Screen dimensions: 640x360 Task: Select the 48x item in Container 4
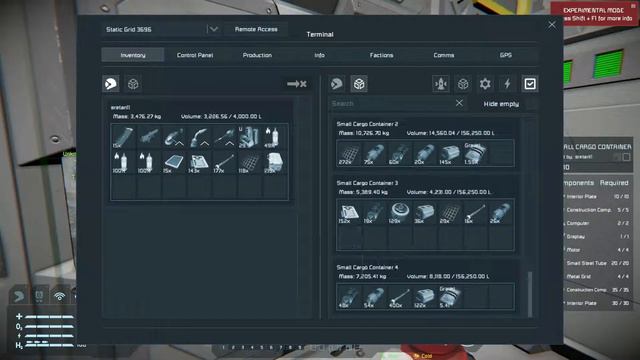pos(349,297)
